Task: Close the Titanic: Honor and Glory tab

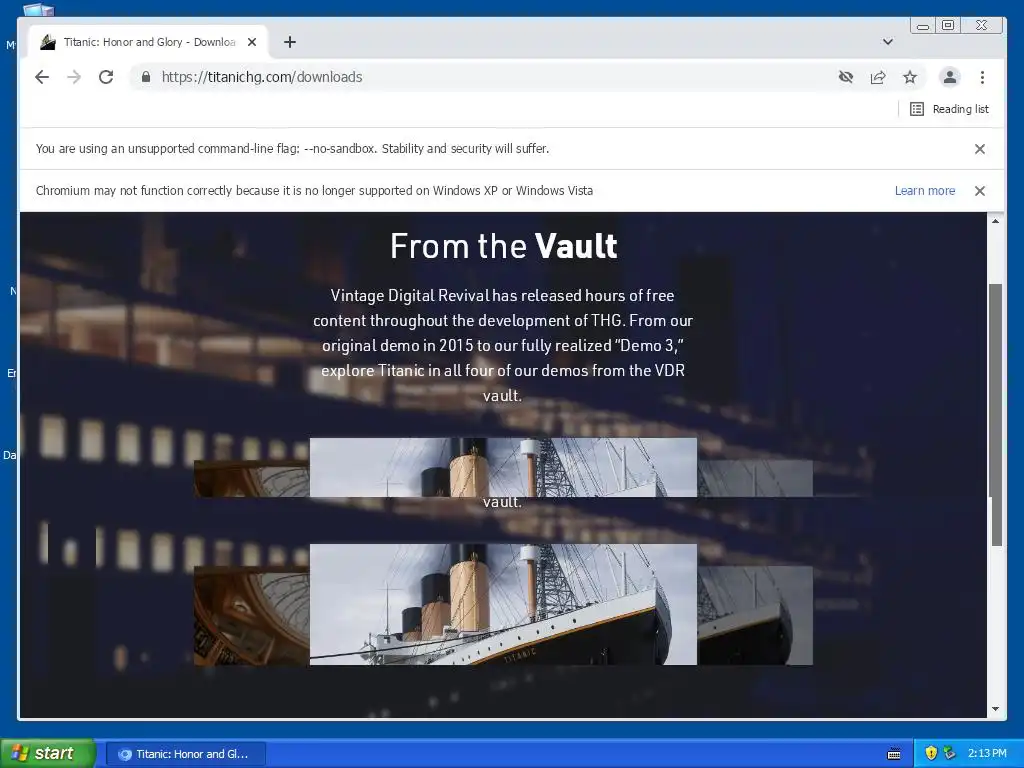Action: [x=252, y=42]
